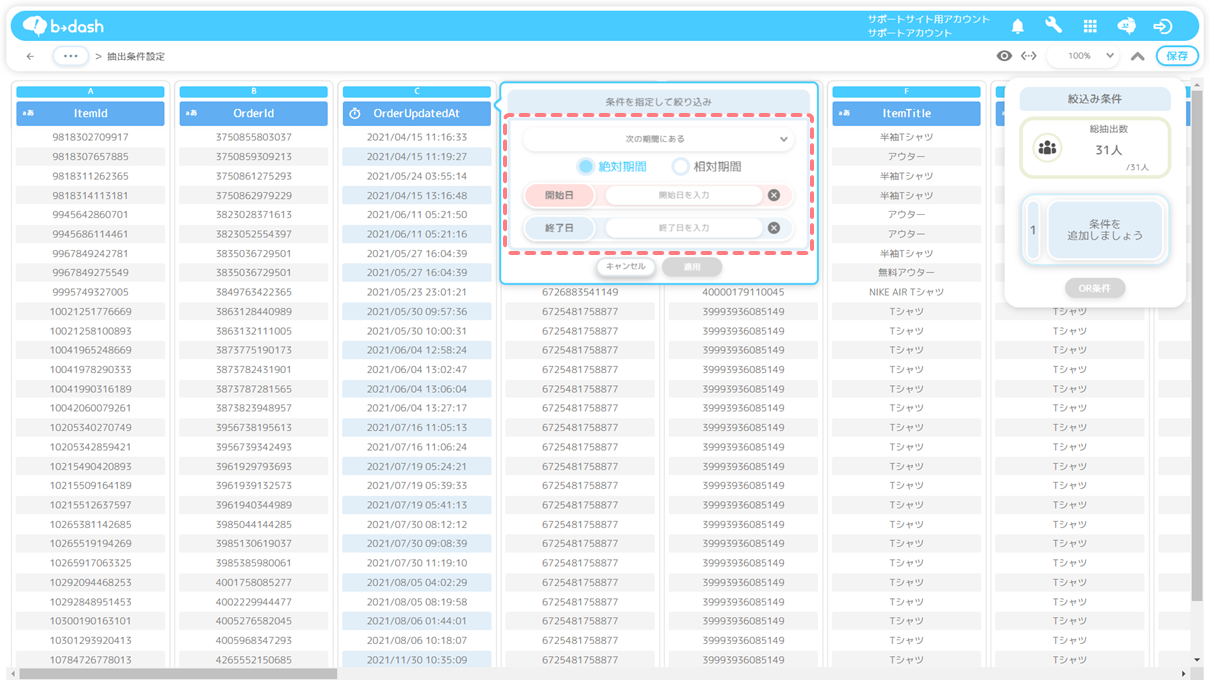Toggle the eye preview icon
This screenshot has height=680, width=1210.
point(1004,56)
